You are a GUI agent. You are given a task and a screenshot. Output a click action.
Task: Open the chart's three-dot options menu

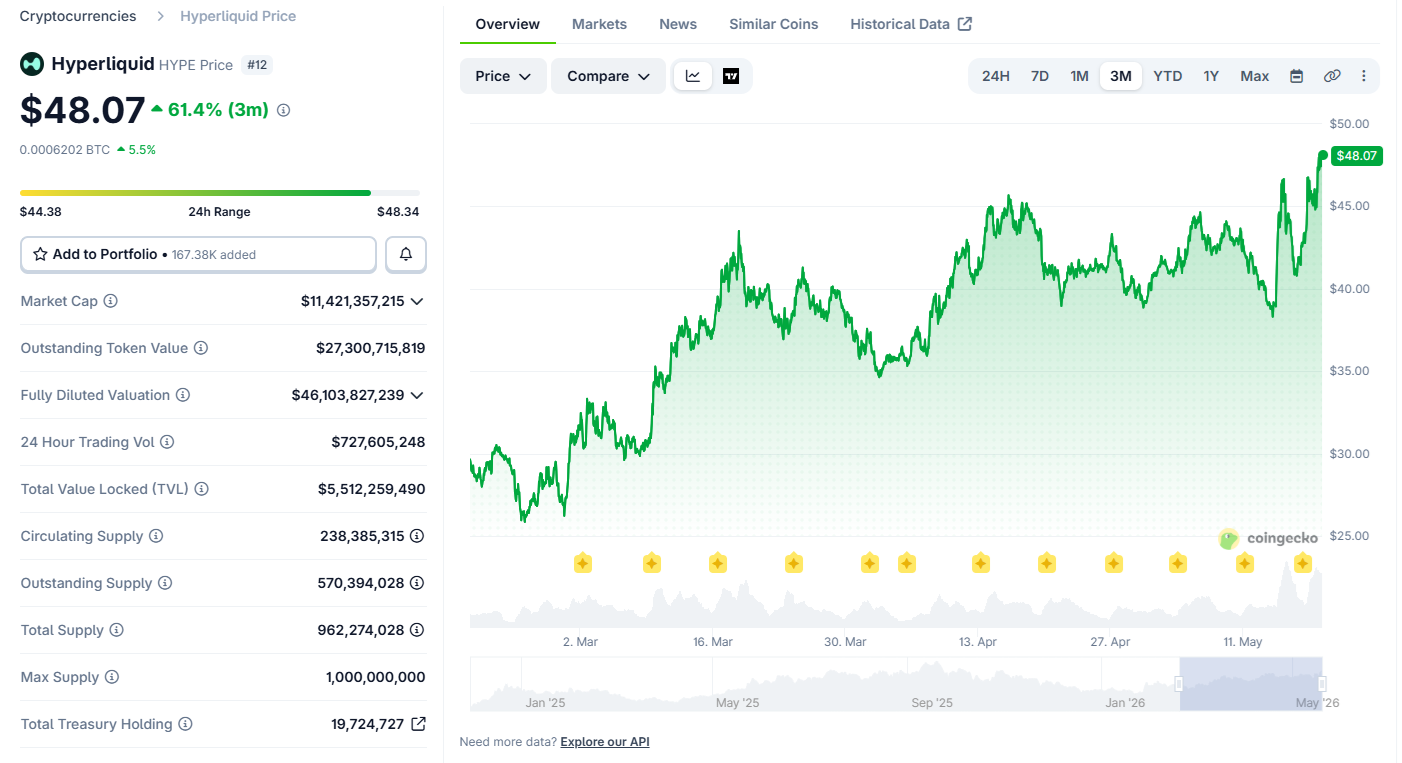tap(1364, 76)
